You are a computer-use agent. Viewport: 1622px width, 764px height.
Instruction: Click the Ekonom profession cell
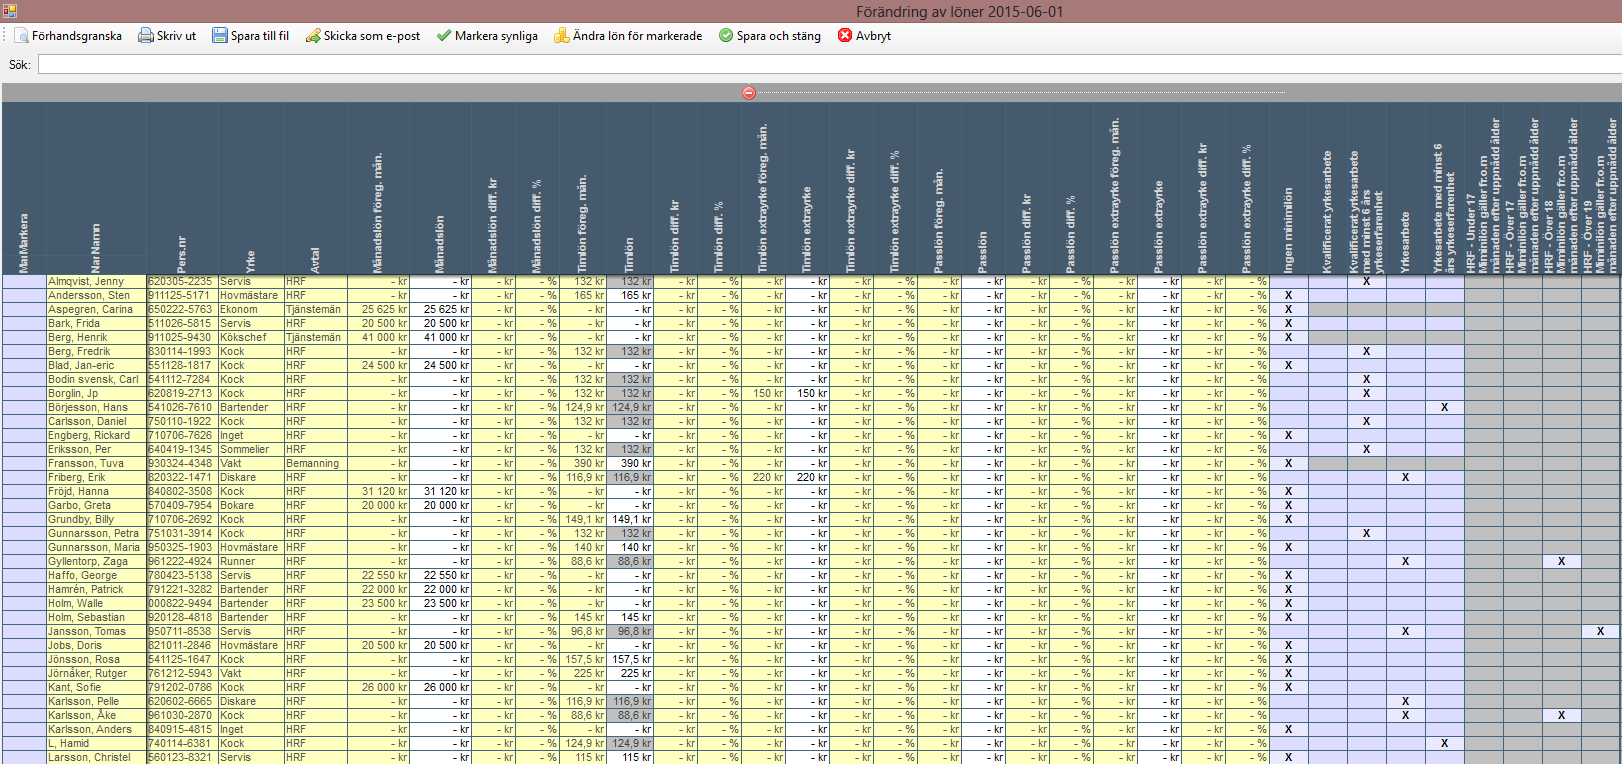(251, 310)
